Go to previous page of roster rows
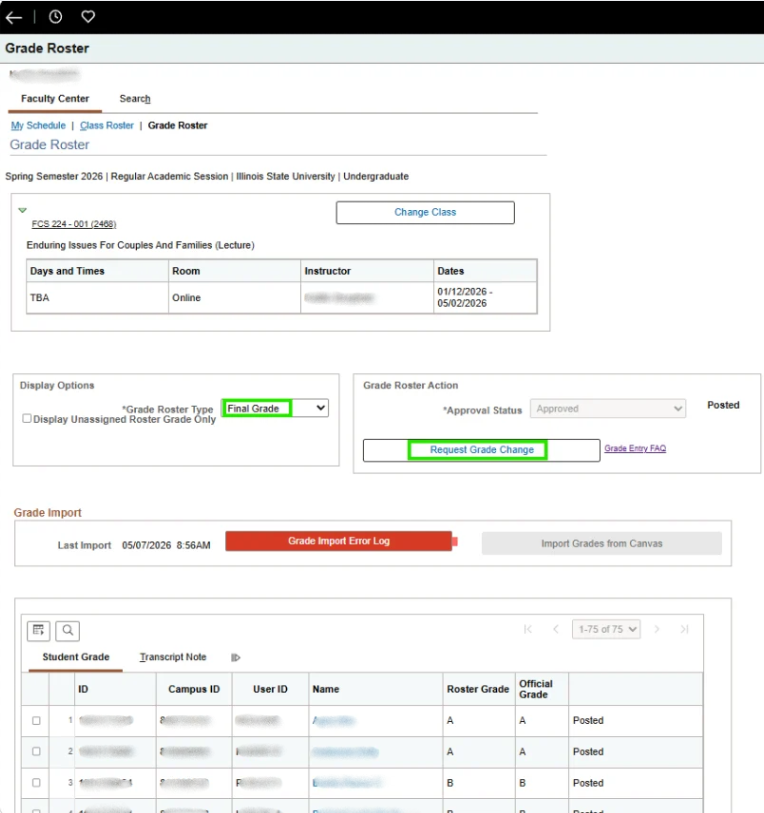 [555, 629]
